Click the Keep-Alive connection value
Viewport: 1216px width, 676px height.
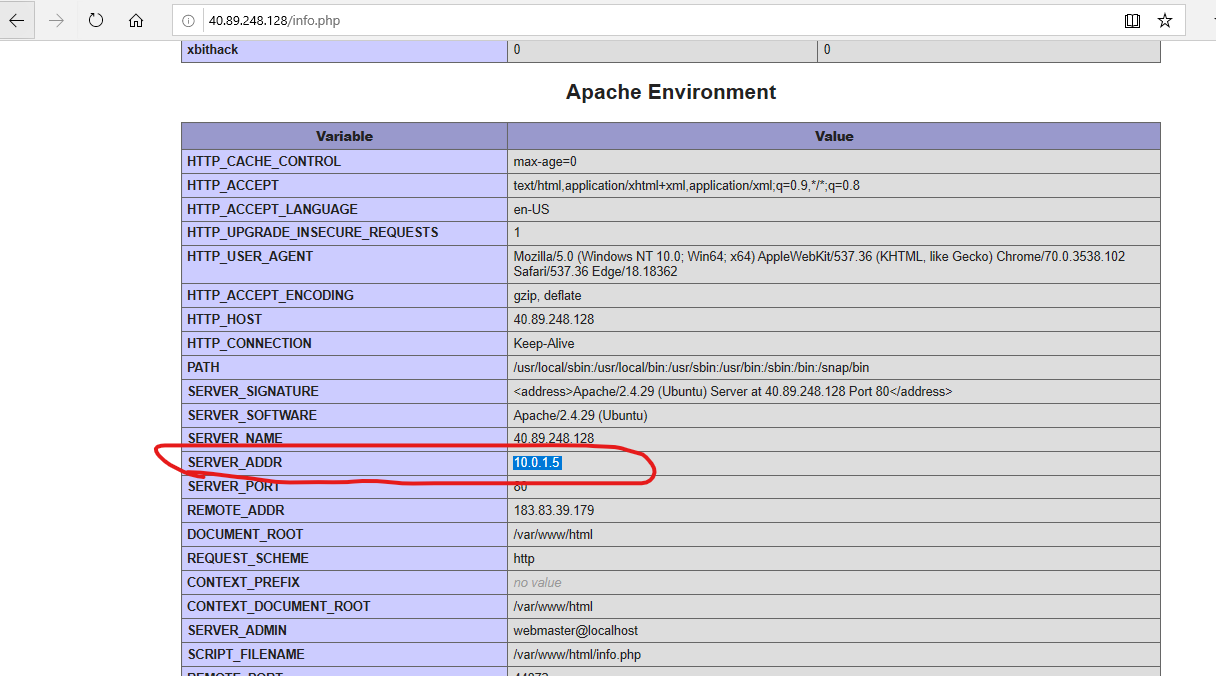tap(544, 343)
